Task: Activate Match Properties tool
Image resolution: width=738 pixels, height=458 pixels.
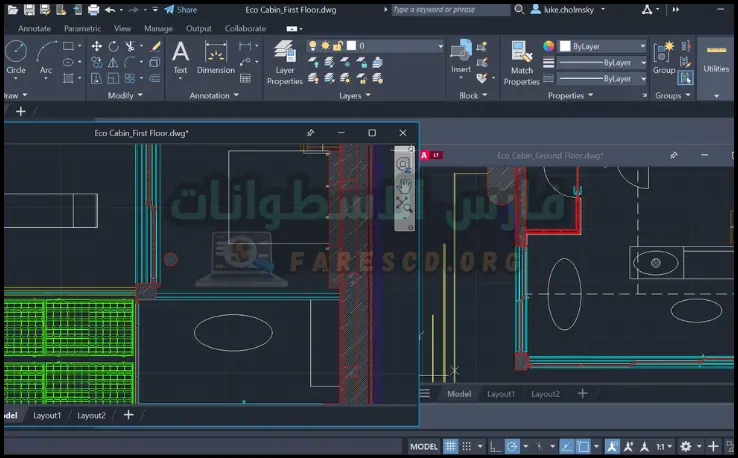Action: 521,60
